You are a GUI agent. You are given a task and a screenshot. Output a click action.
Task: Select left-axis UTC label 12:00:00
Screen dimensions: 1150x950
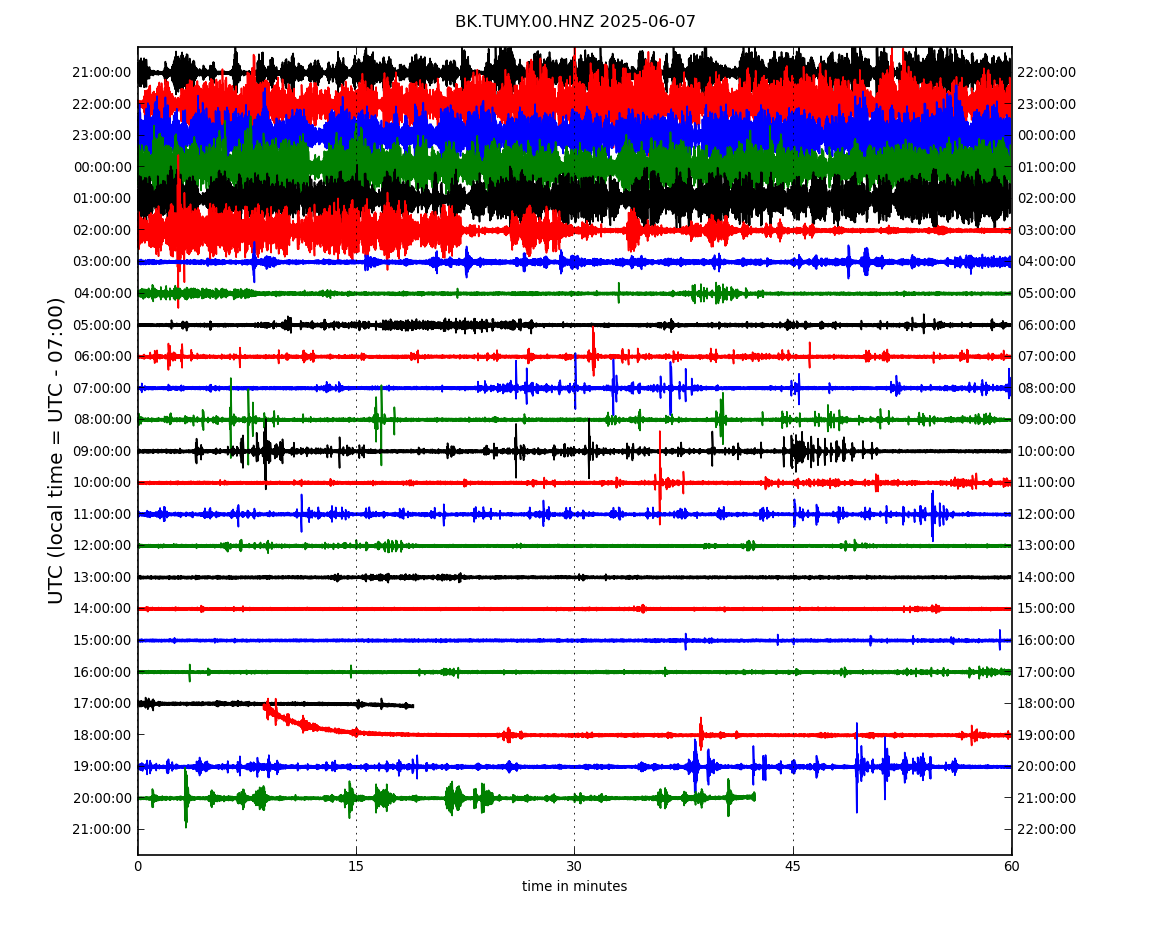102,546
